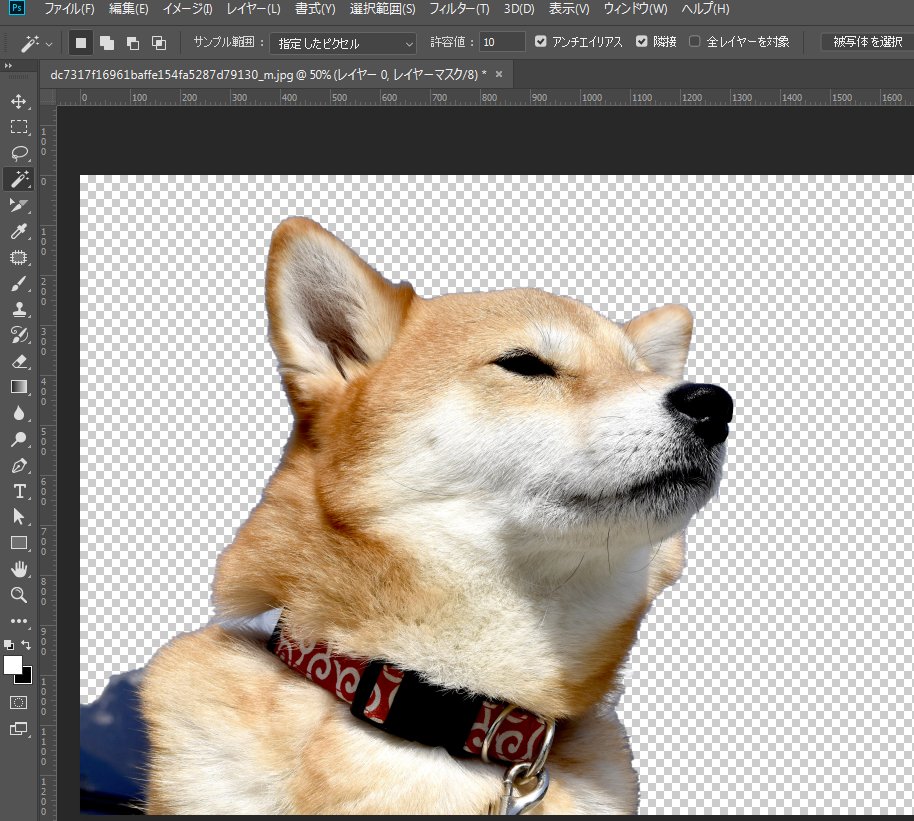914x821 pixels.
Task: Enable 全レイヤーを対象 checkbox
Action: 695,42
